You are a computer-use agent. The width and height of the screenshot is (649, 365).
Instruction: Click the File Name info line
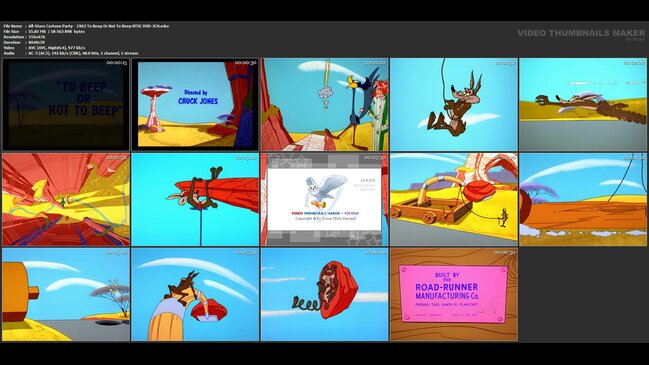pyautogui.click(x=86, y=26)
